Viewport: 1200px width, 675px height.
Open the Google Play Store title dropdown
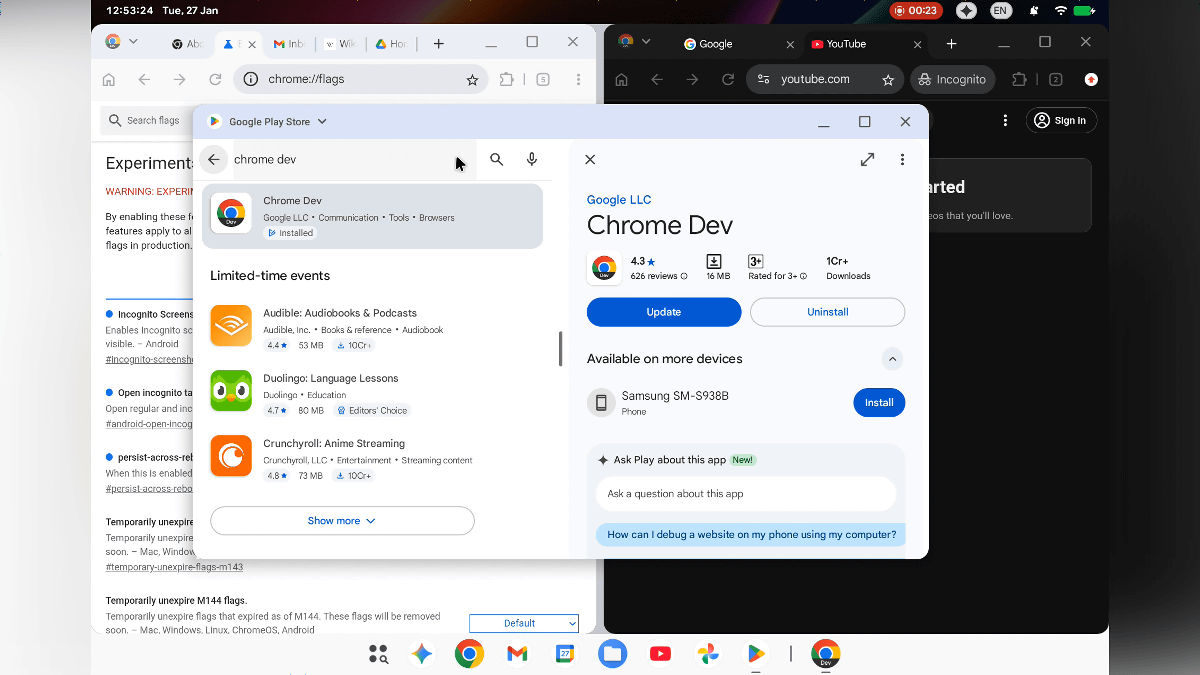[x=320, y=121]
